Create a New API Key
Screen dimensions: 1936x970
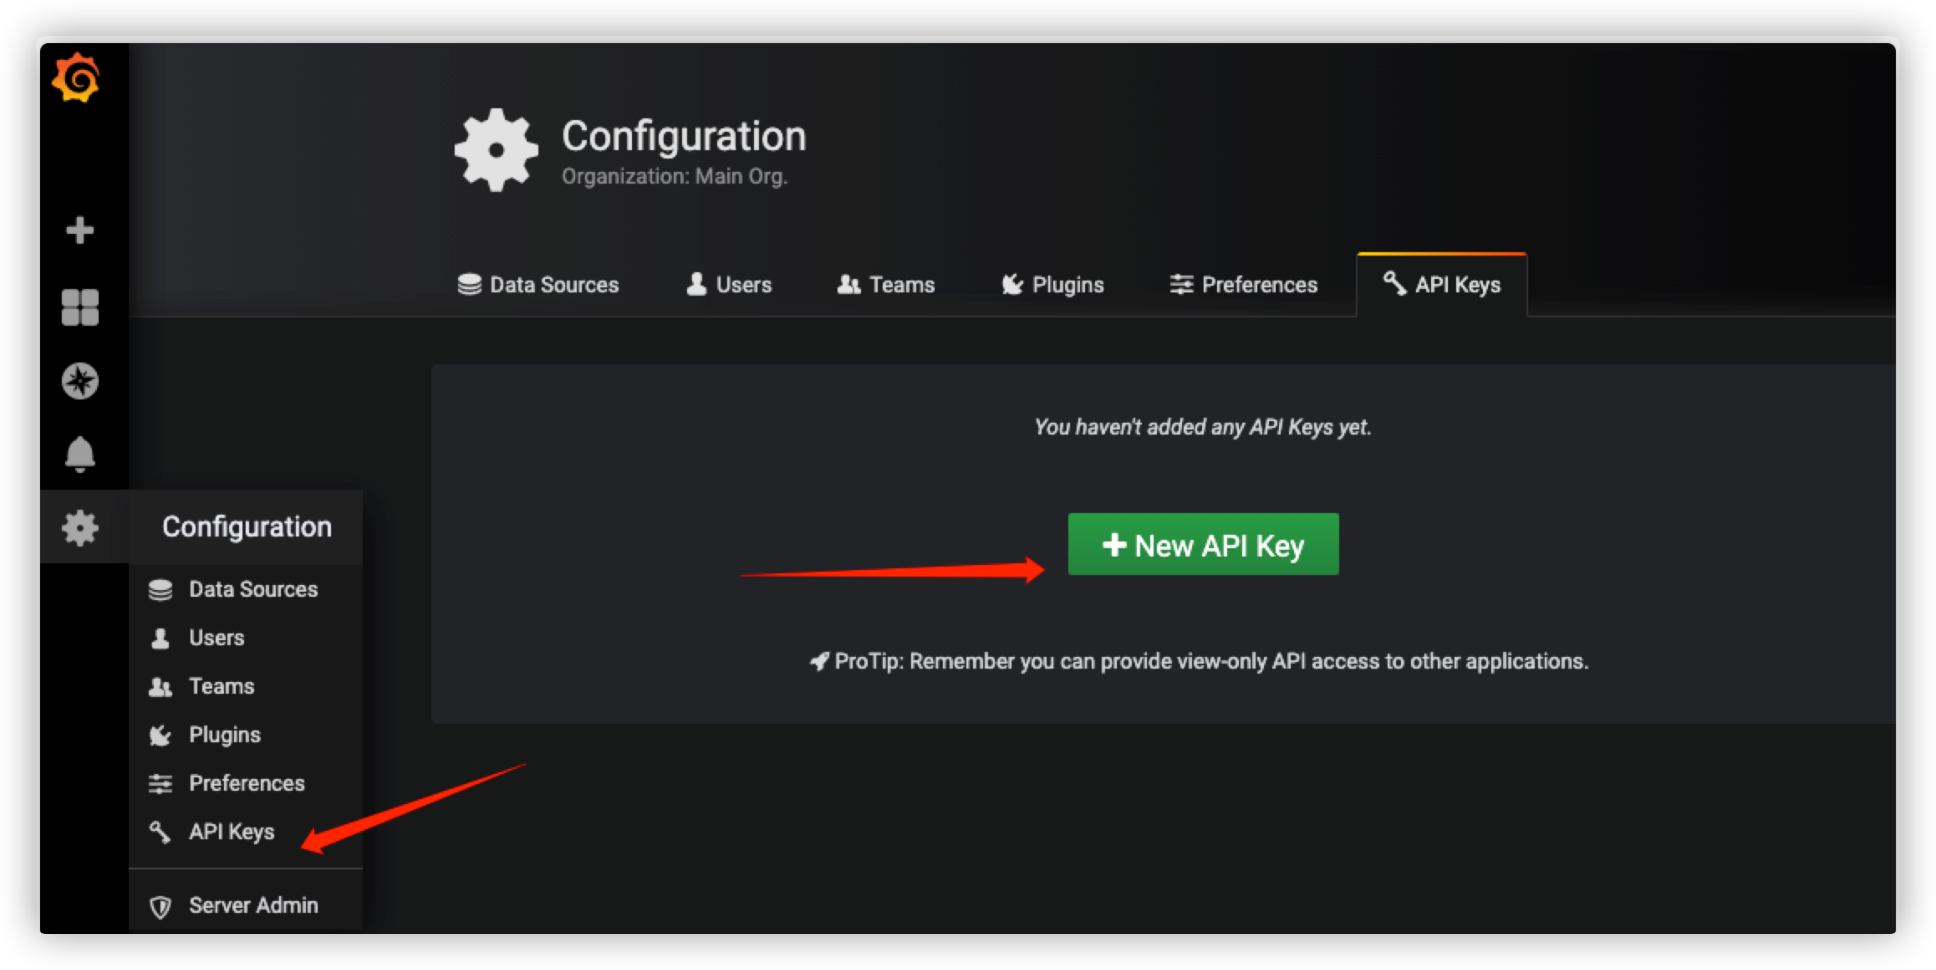1203,545
